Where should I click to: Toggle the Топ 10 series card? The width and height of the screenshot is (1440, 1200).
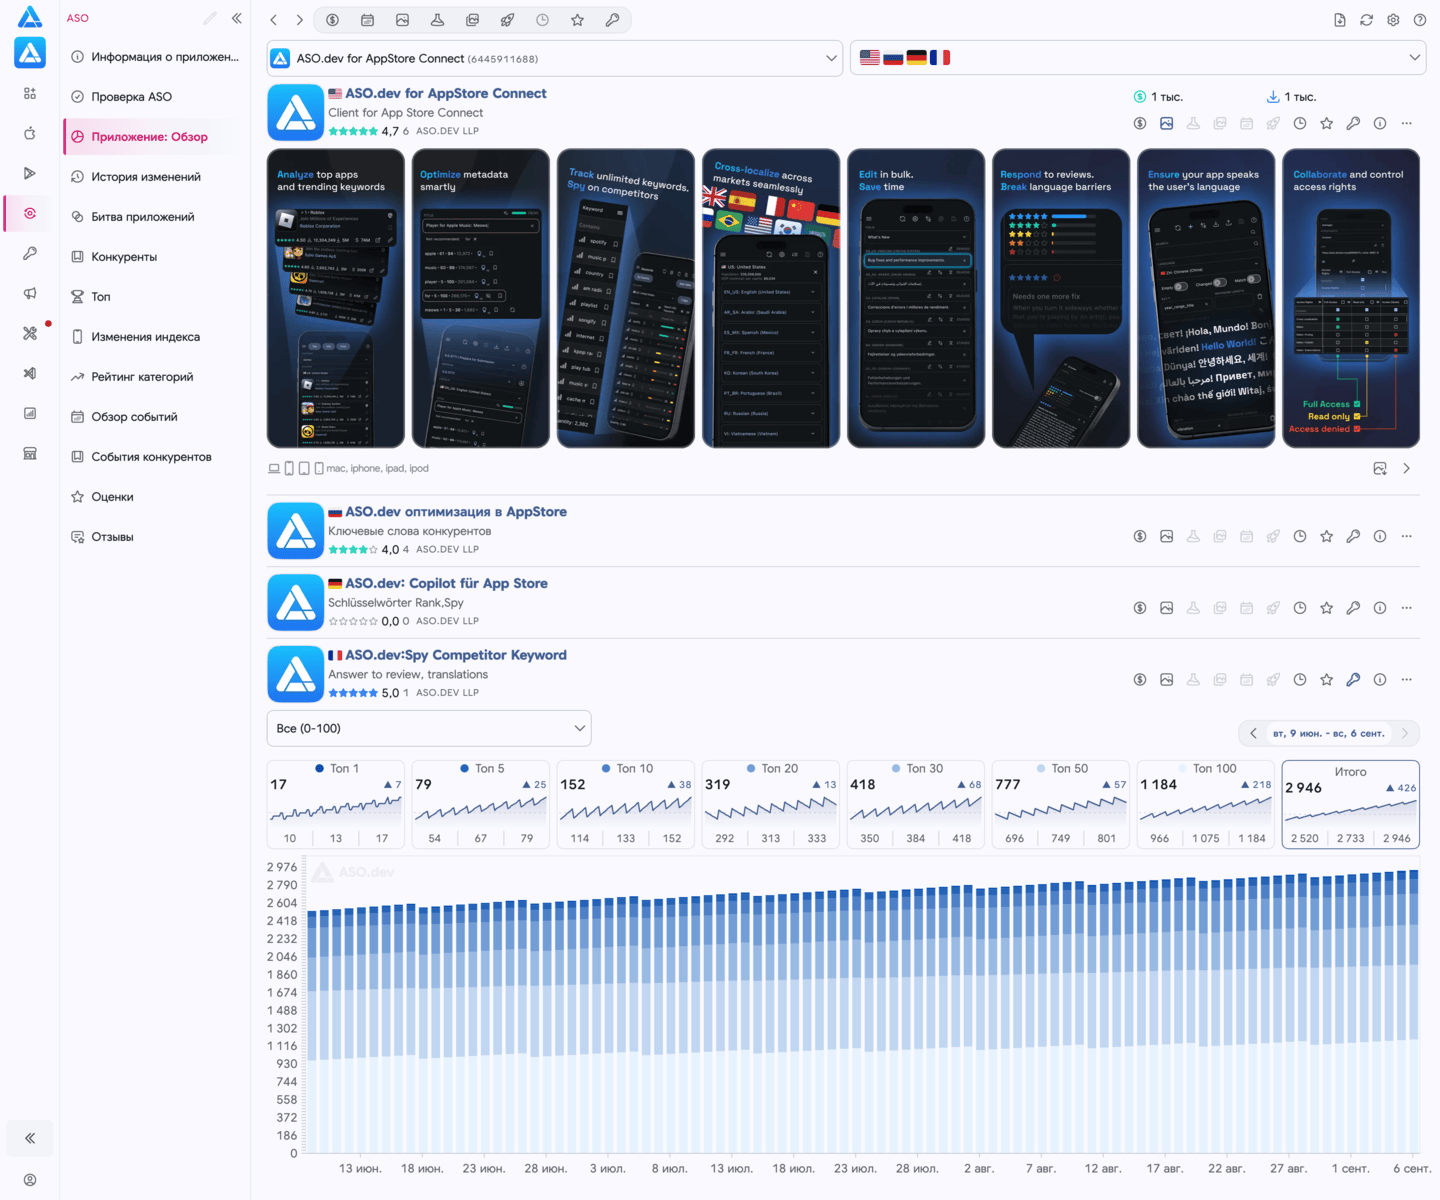[626, 804]
